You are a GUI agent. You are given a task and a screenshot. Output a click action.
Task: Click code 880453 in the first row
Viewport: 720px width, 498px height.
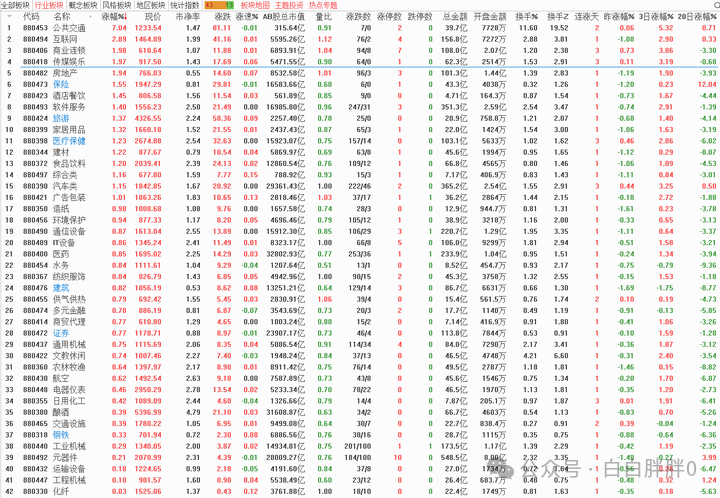coord(35,28)
